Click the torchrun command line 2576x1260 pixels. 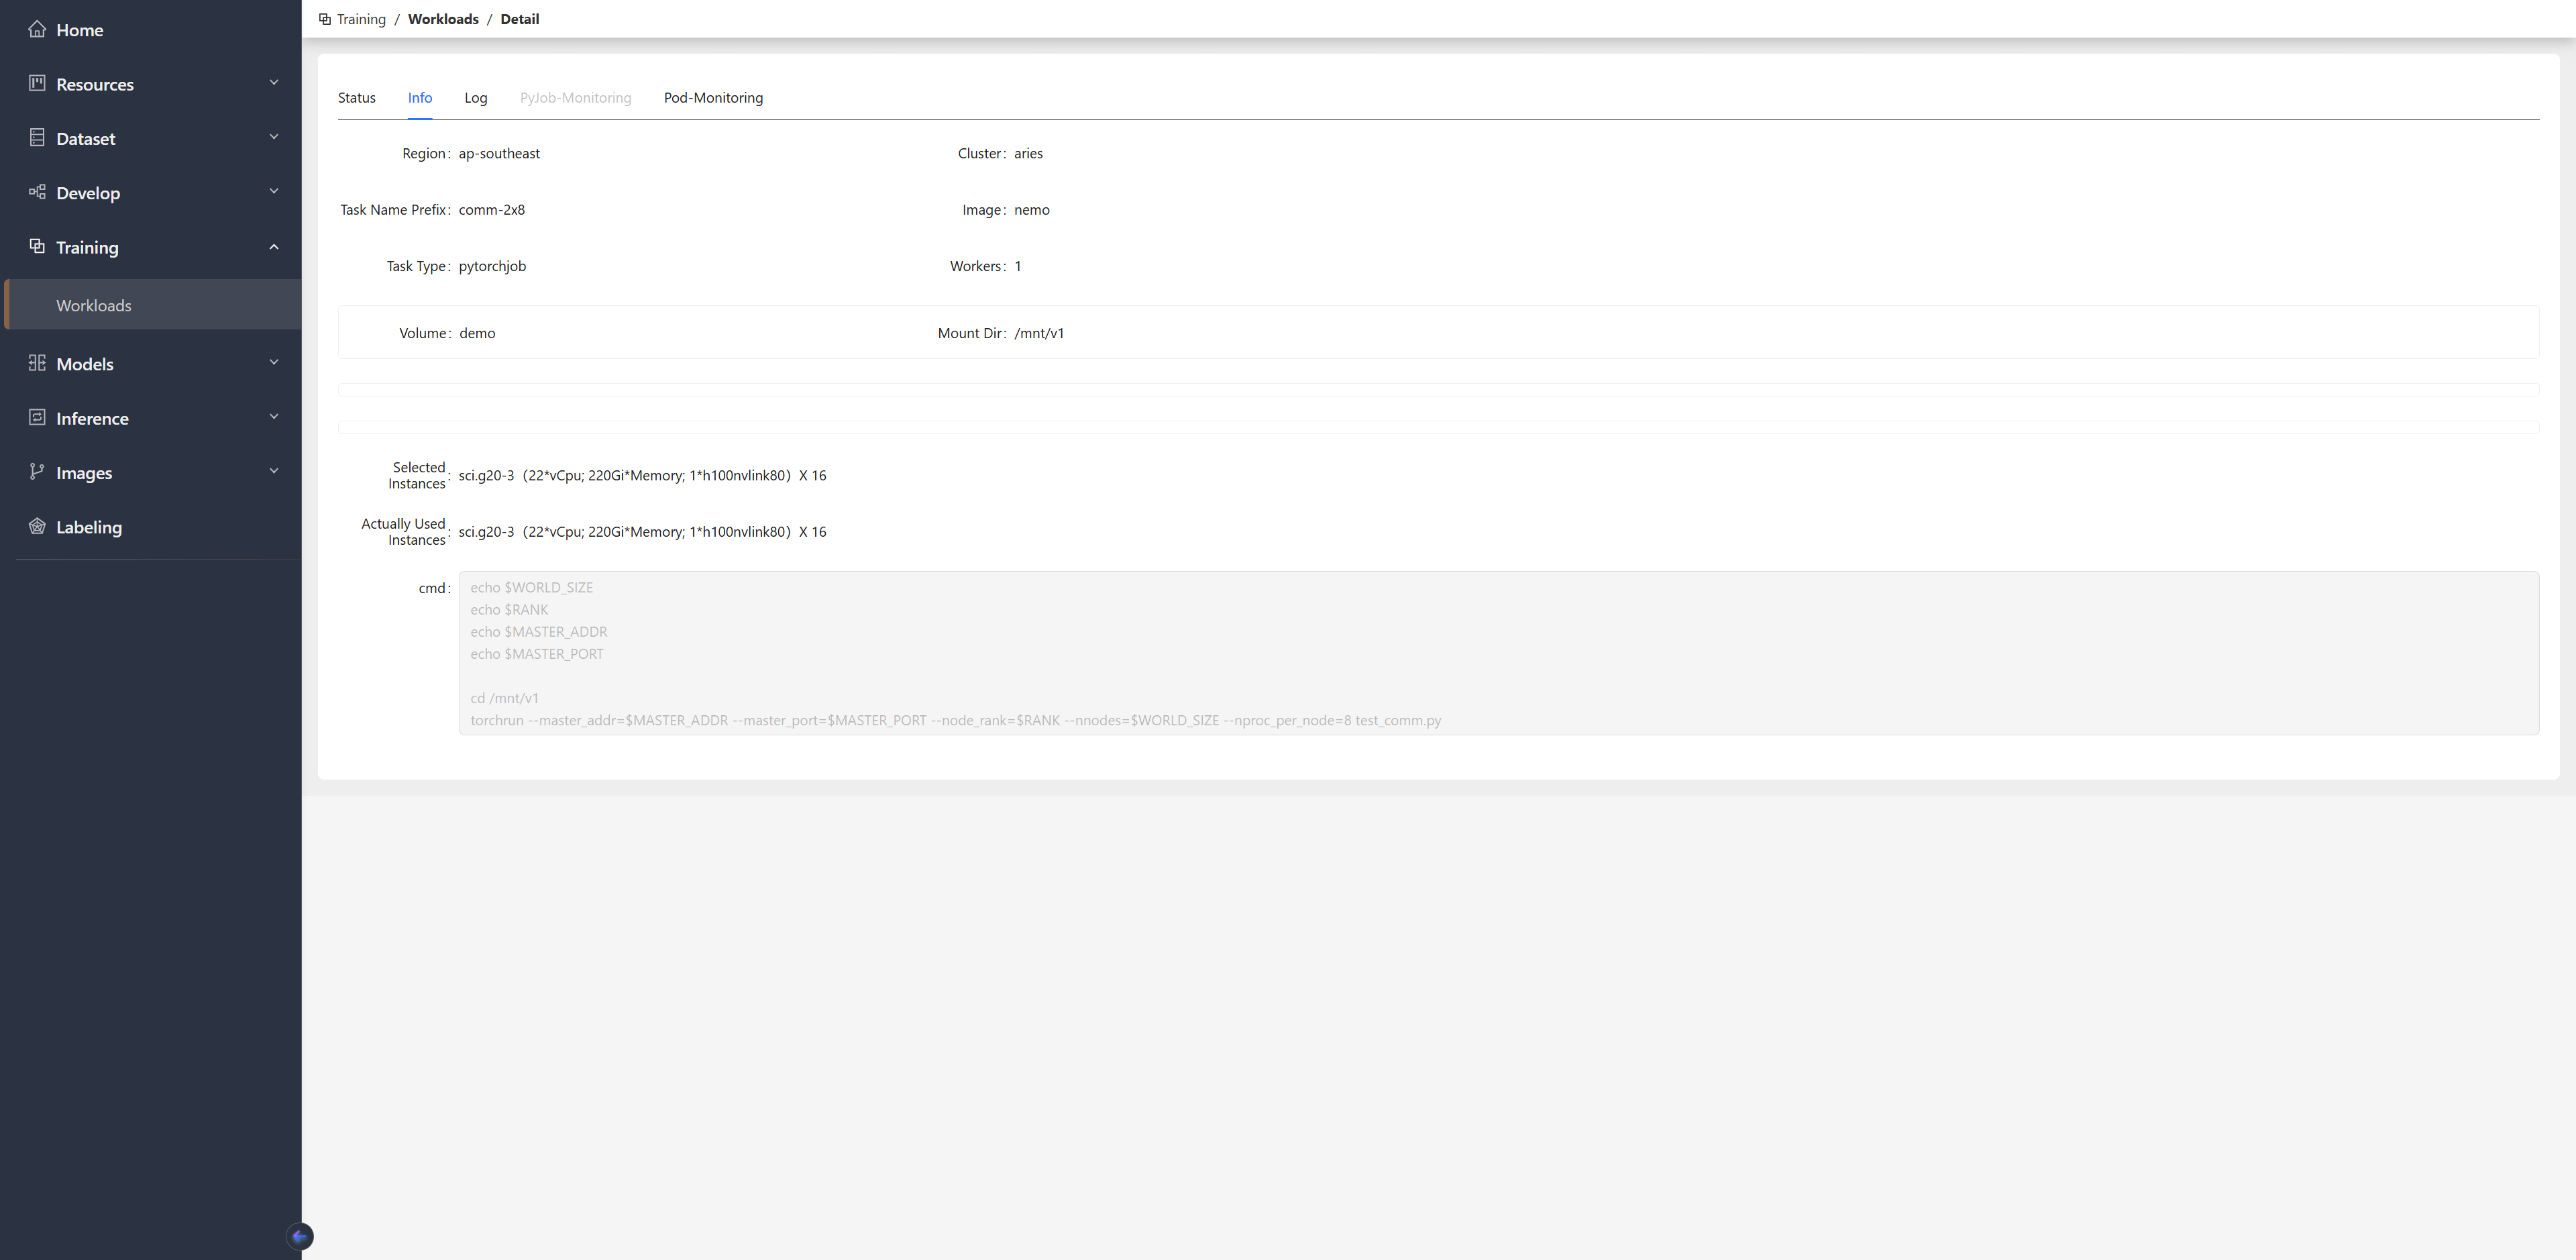(x=956, y=720)
